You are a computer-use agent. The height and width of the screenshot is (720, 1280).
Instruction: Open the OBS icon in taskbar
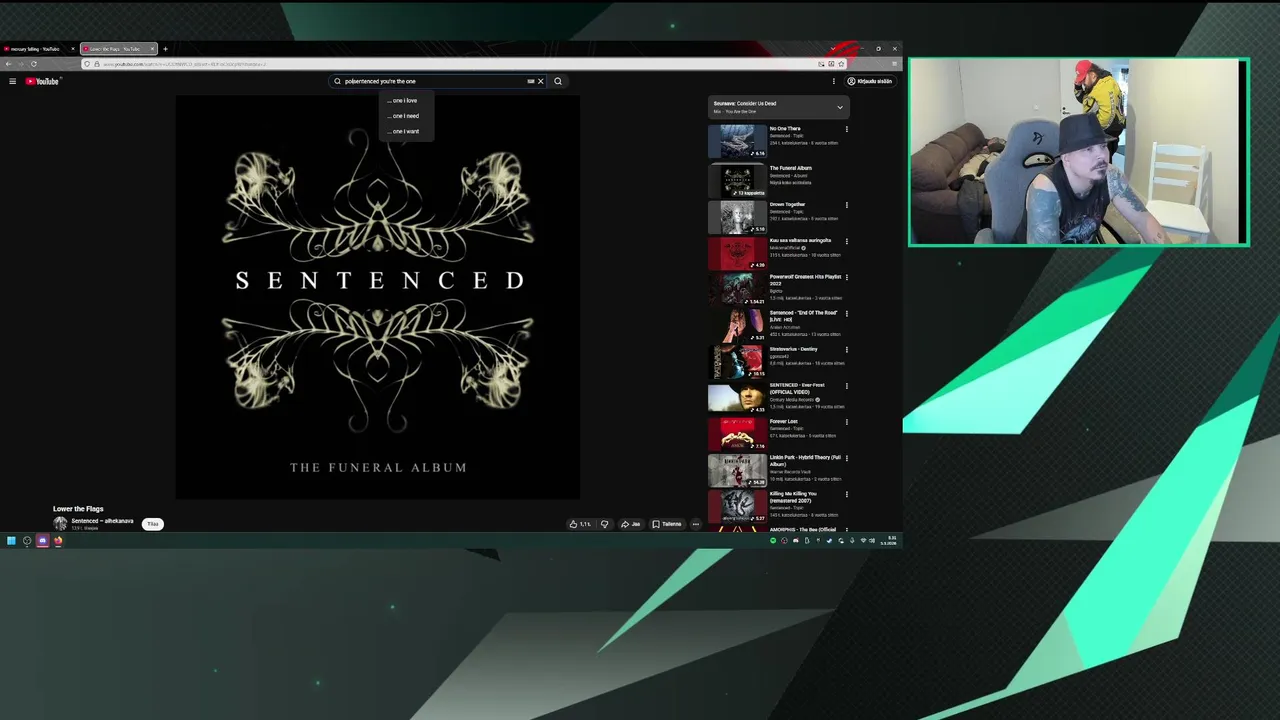point(27,541)
